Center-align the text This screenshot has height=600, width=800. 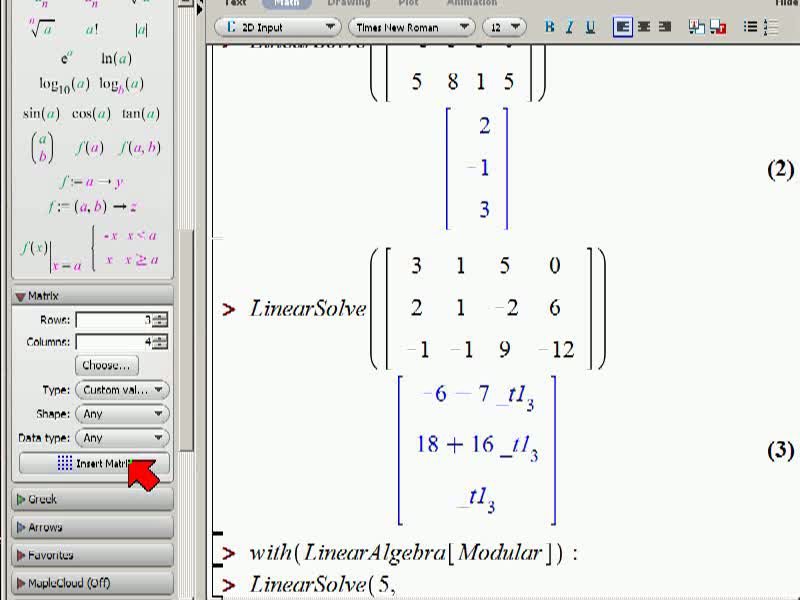pyautogui.click(x=644, y=27)
